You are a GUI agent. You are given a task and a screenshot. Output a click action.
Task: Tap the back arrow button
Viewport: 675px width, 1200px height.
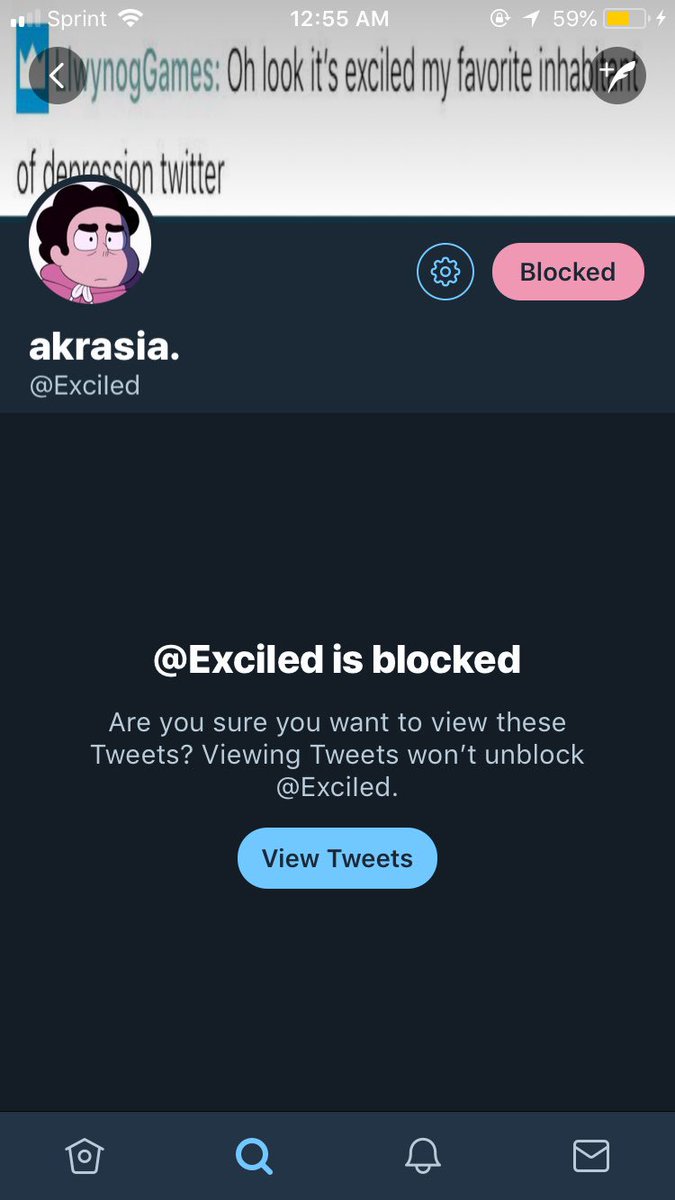point(58,75)
